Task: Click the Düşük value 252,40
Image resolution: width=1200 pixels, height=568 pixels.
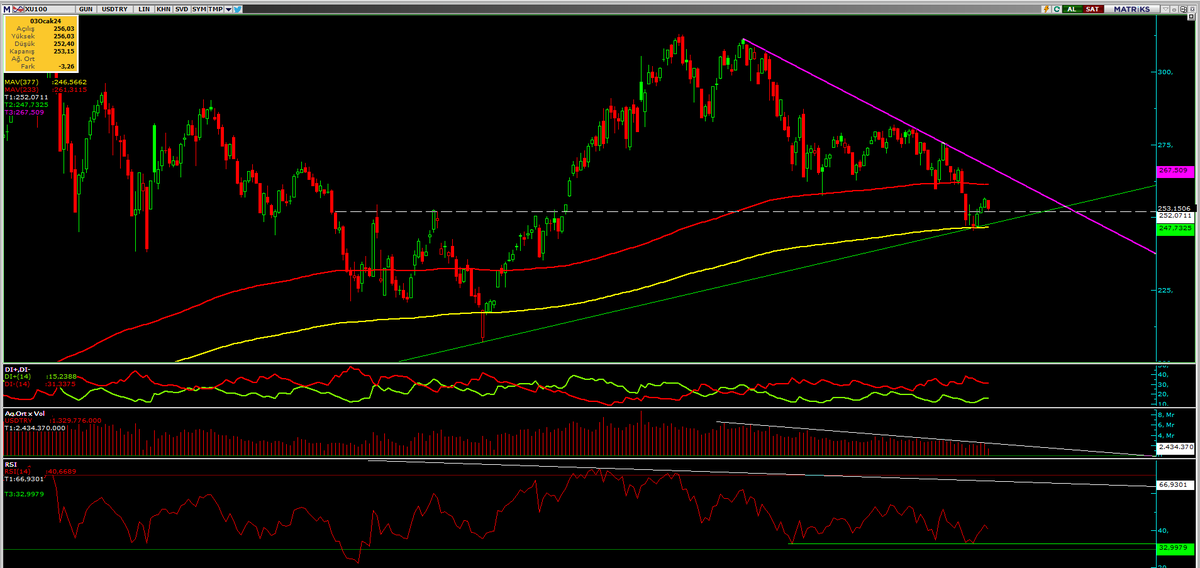Action: click(64, 44)
